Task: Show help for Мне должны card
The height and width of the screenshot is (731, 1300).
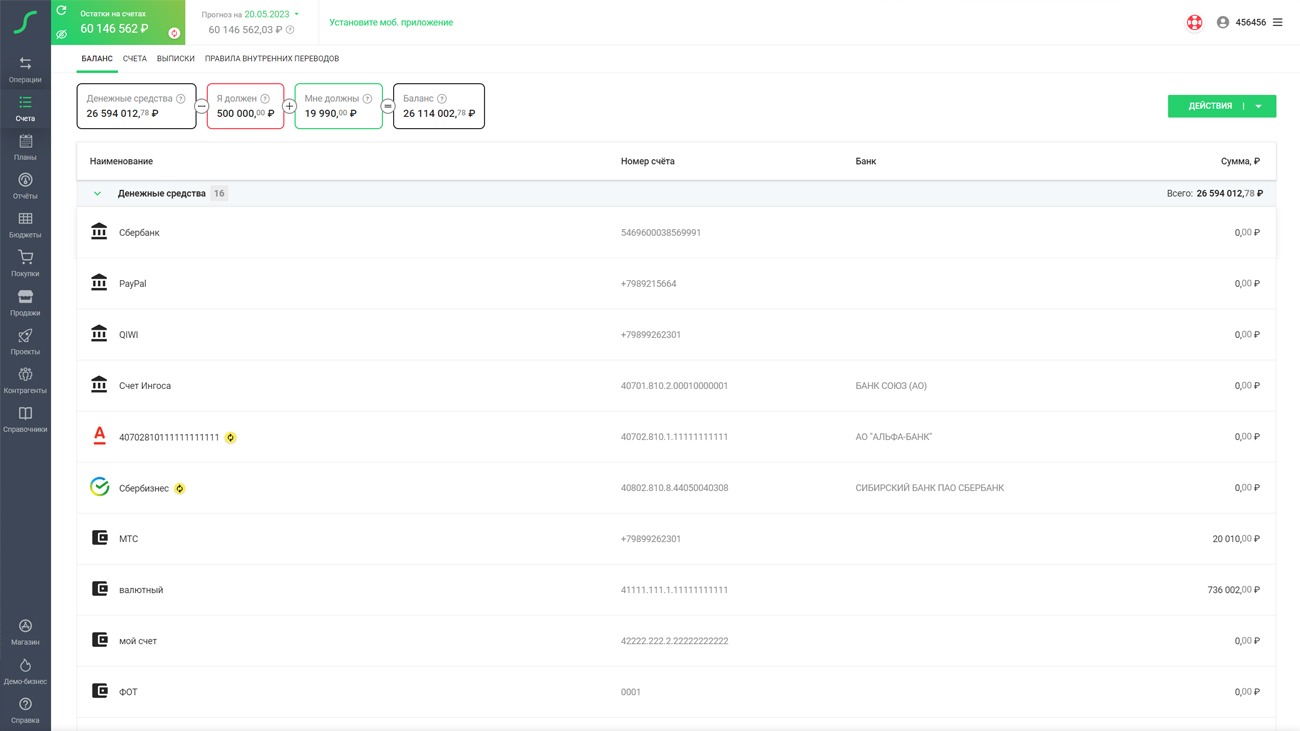Action: pyautogui.click(x=367, y=99)
